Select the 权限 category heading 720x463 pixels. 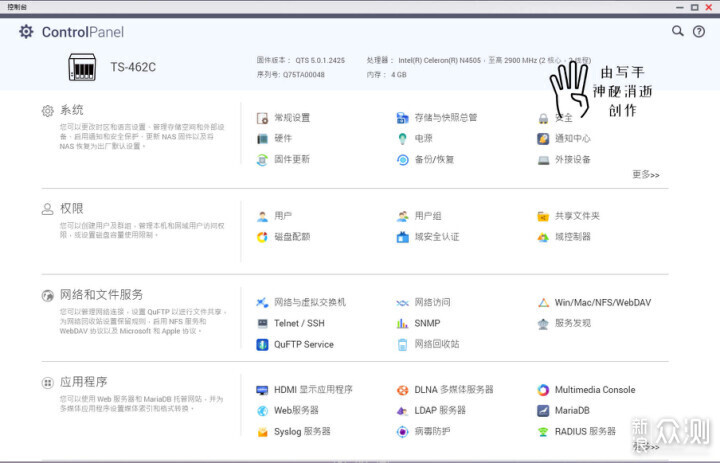tap(72, 209)
